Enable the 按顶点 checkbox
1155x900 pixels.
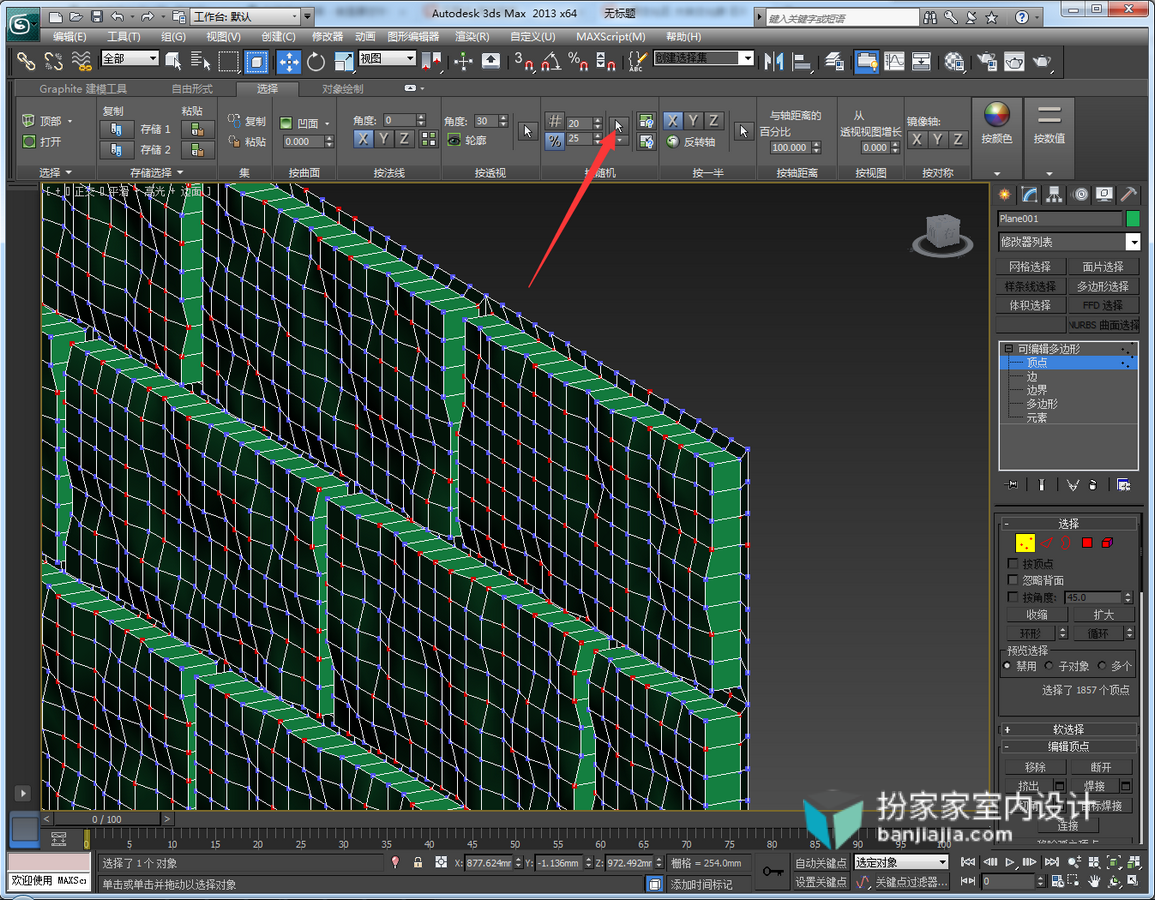tap(1013, 563)
